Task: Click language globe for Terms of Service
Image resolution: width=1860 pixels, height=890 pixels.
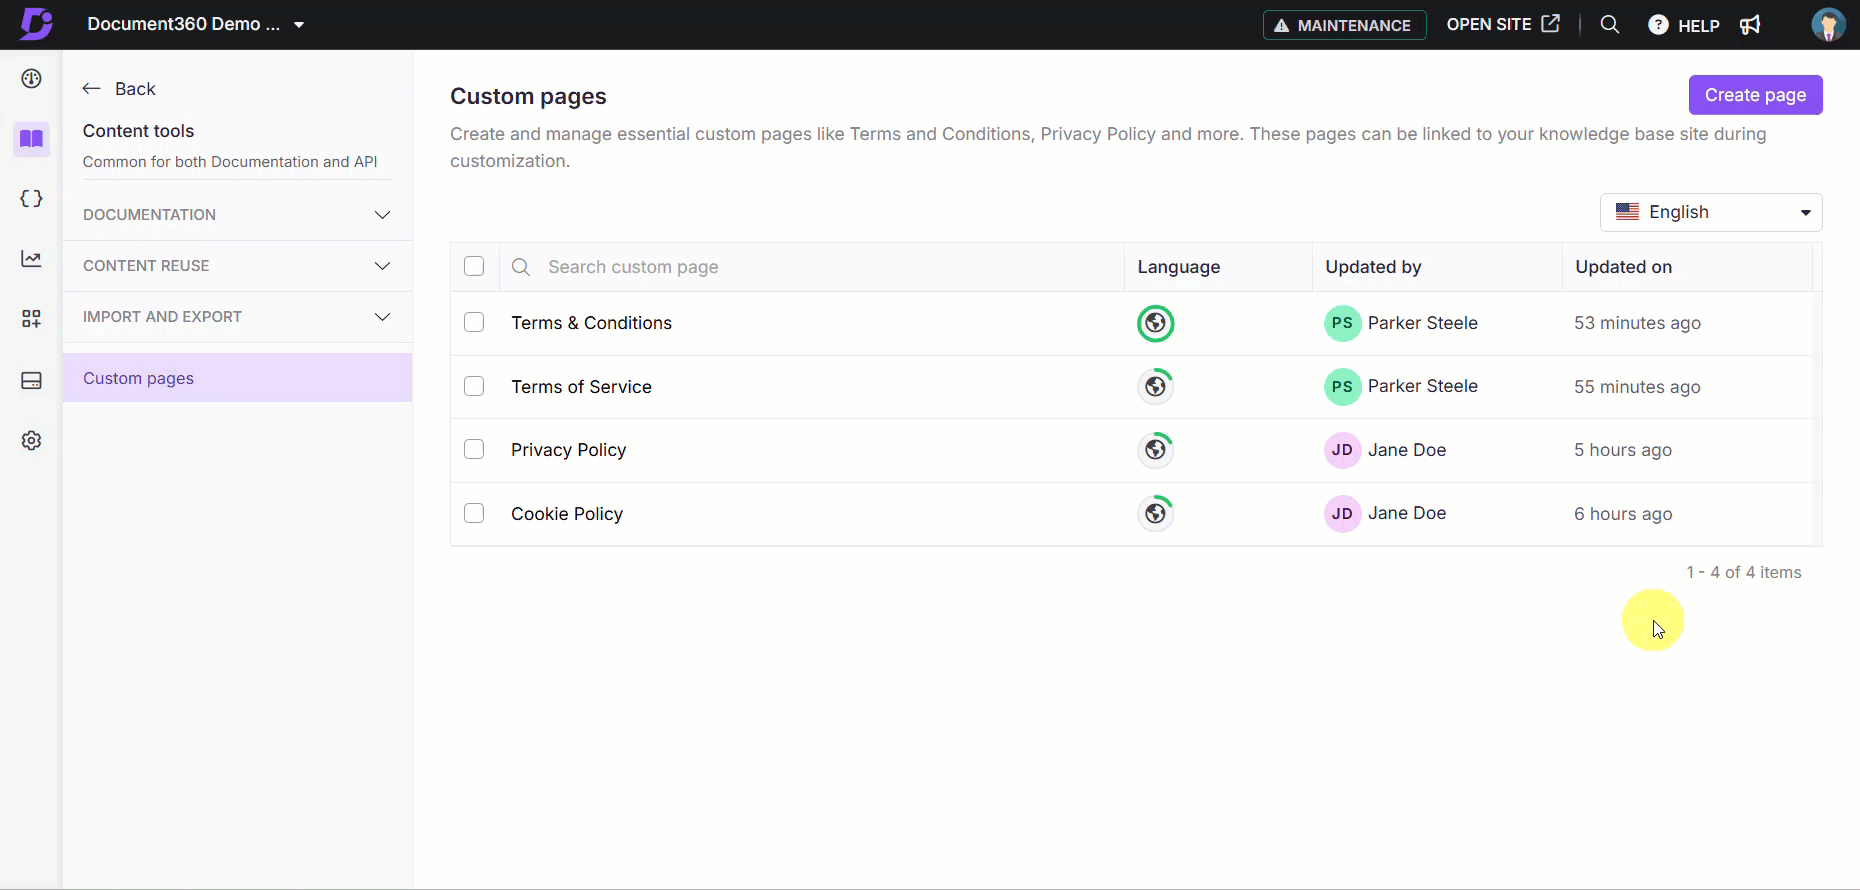Action: point(1156,387)
